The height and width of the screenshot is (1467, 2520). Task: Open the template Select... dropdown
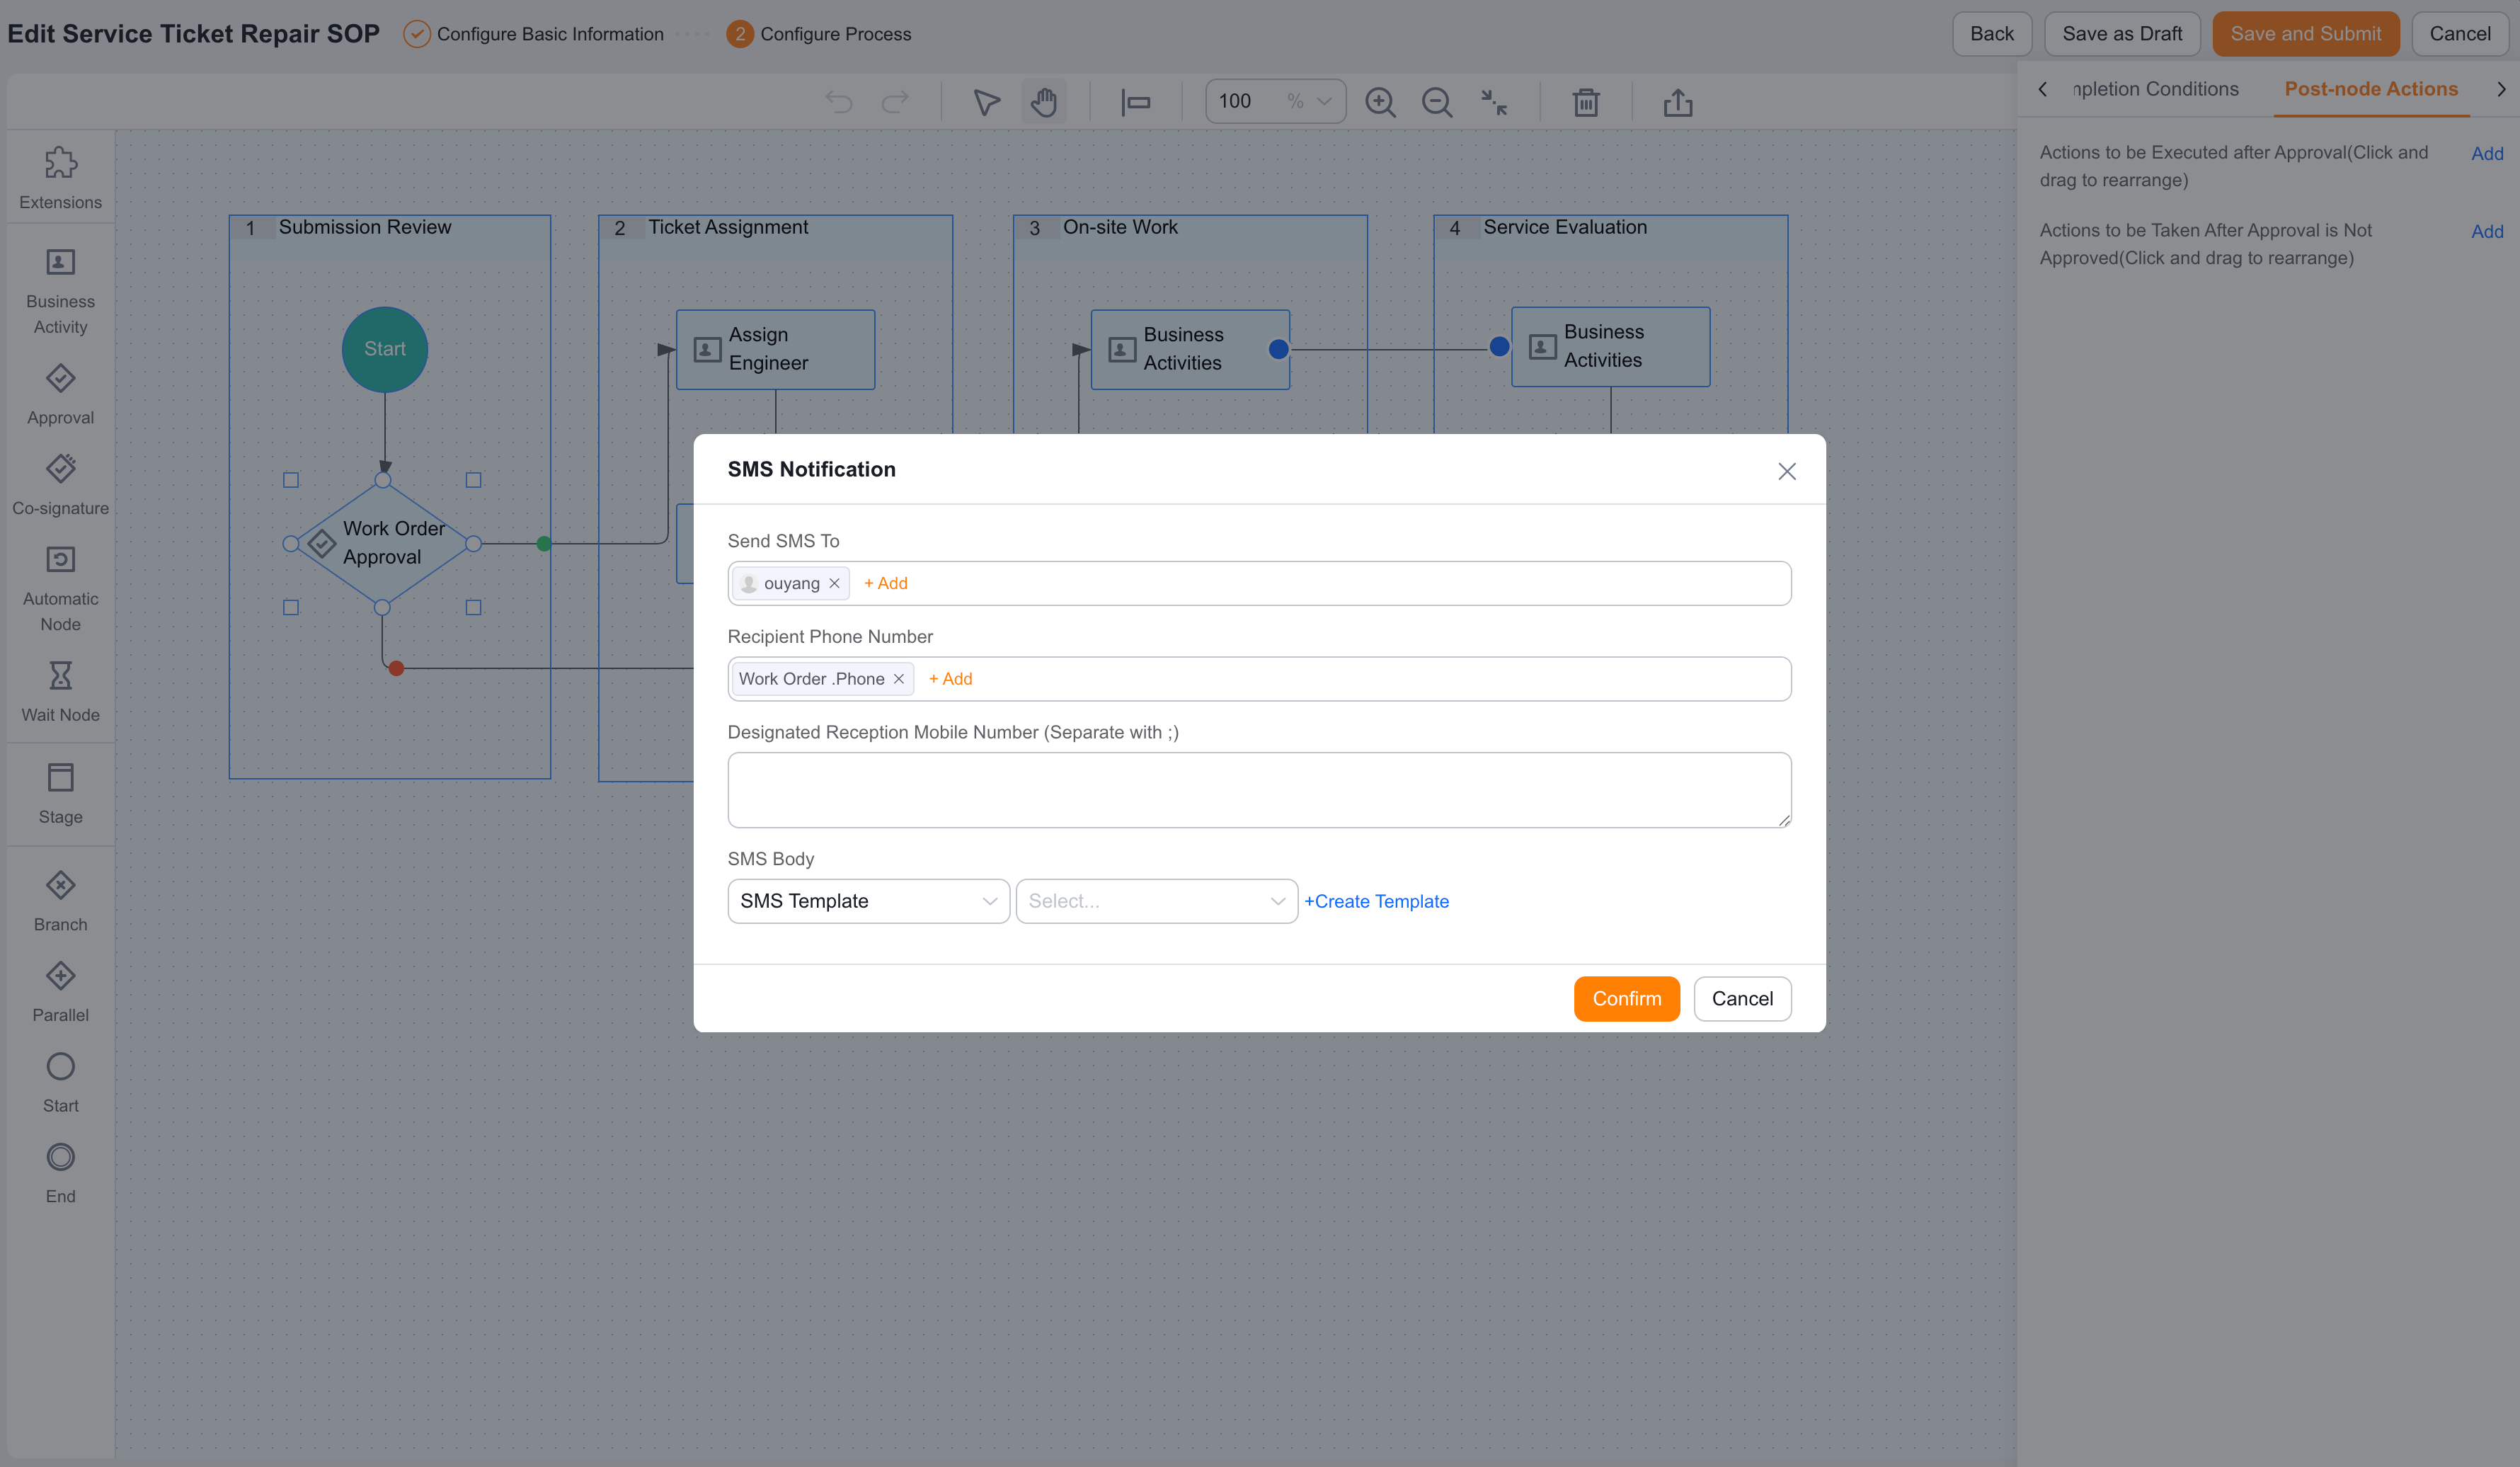point(1156,901)
